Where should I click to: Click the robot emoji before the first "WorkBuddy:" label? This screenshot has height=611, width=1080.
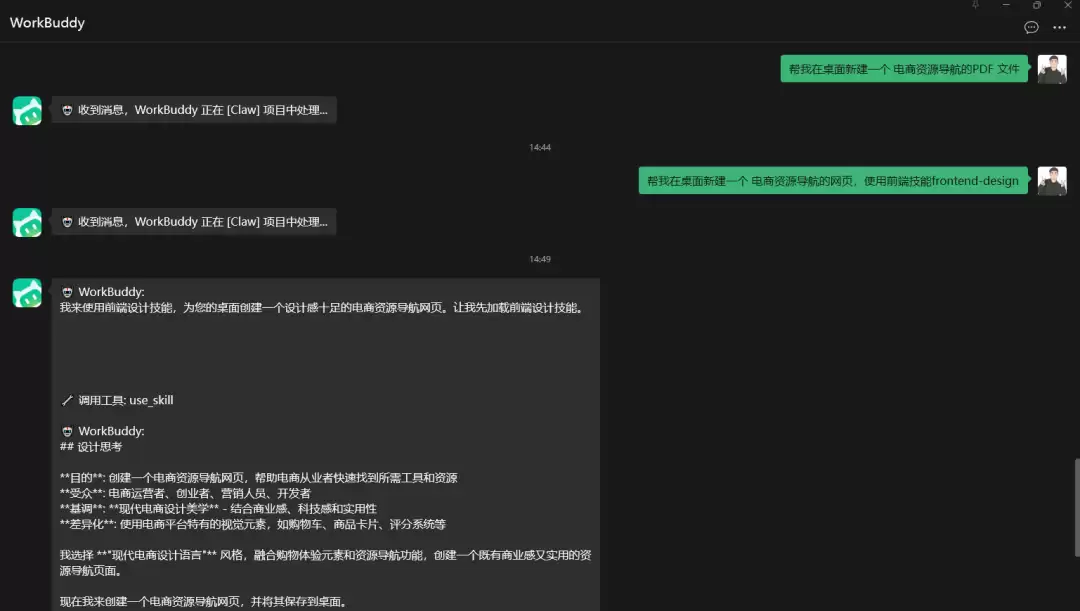[67, 292]
